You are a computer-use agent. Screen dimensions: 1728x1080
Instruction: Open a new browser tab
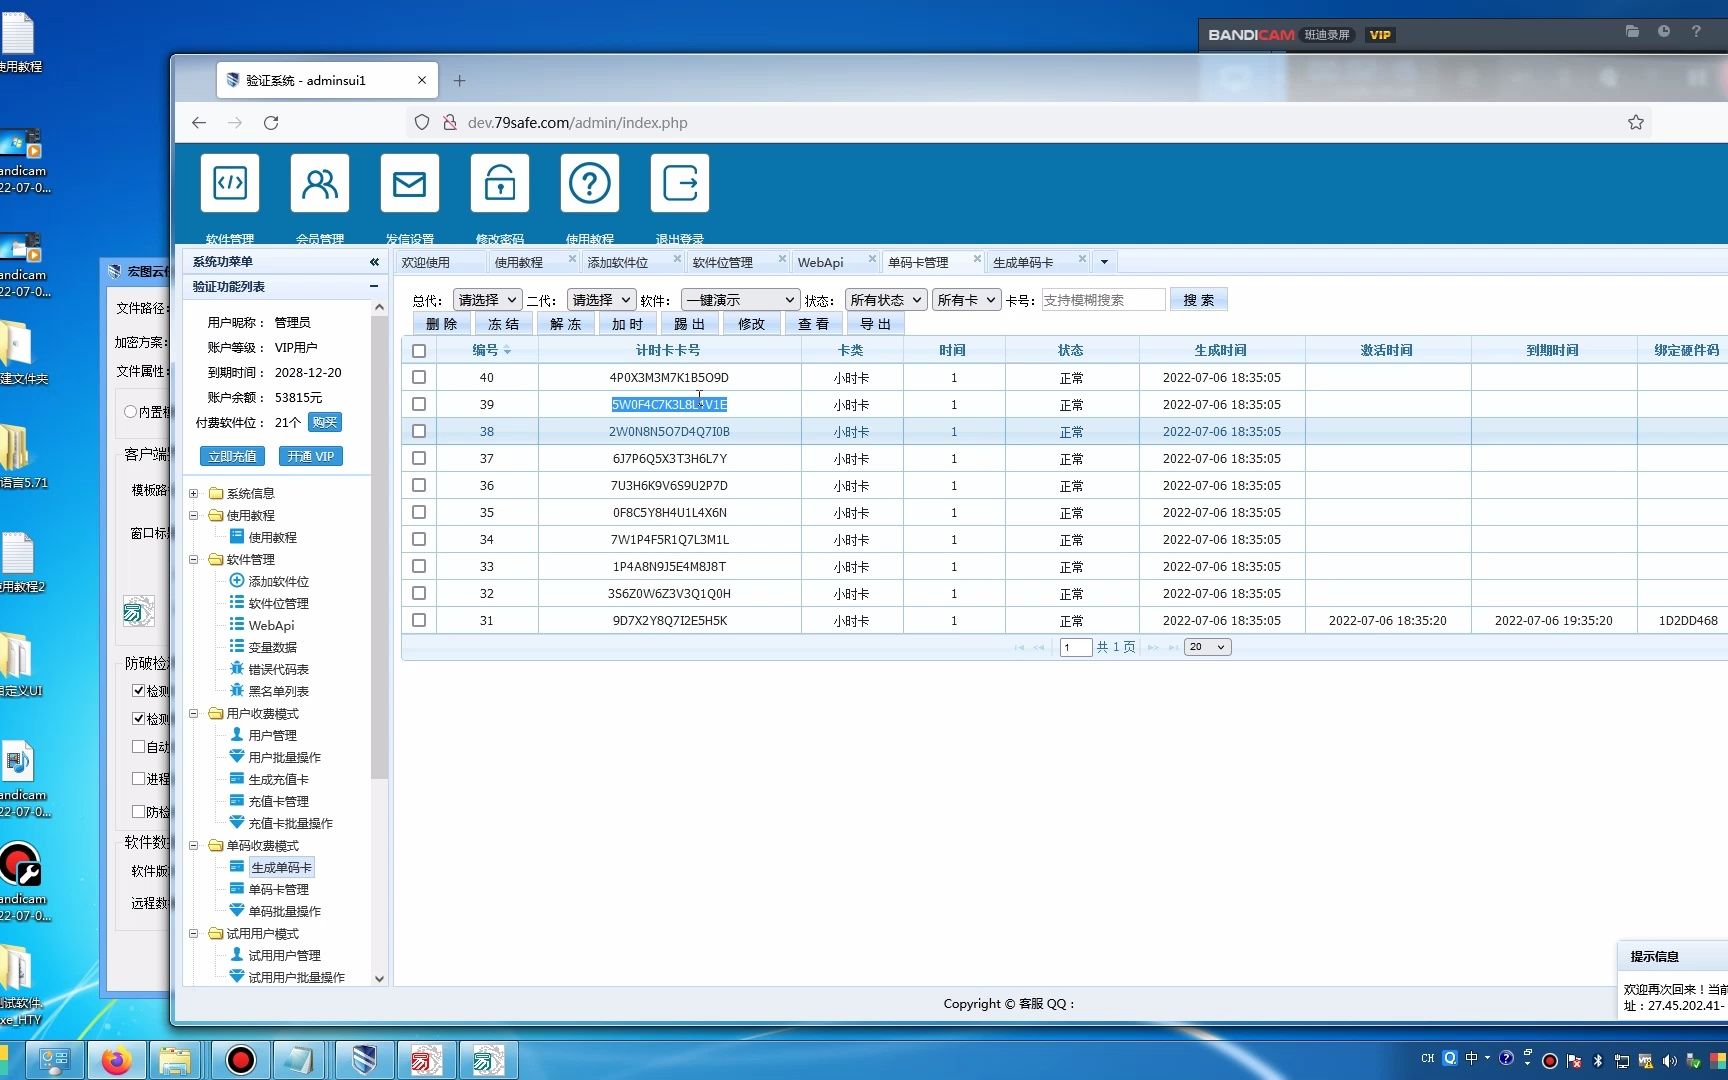(460, 81)
